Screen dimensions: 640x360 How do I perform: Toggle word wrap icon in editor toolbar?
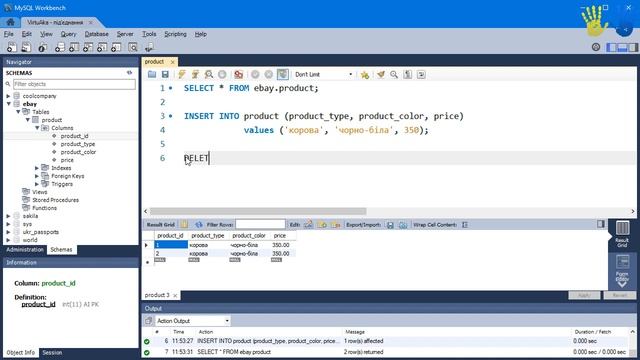tap(421, 74)
